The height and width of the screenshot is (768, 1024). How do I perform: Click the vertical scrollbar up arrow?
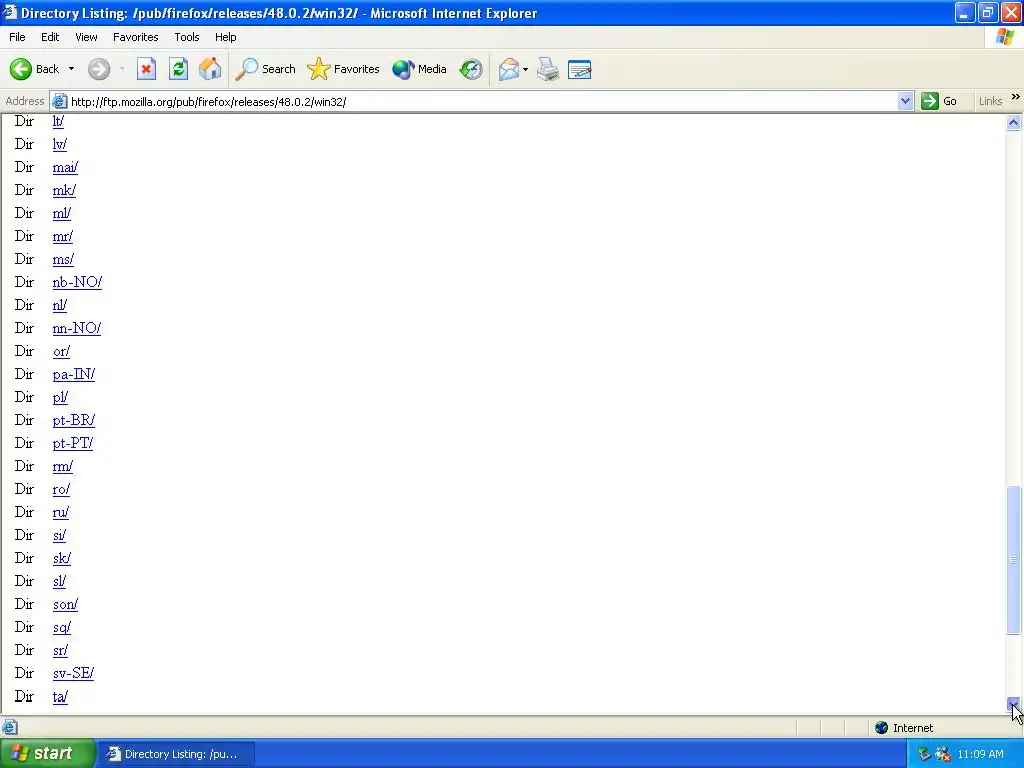pos(1014,122)
